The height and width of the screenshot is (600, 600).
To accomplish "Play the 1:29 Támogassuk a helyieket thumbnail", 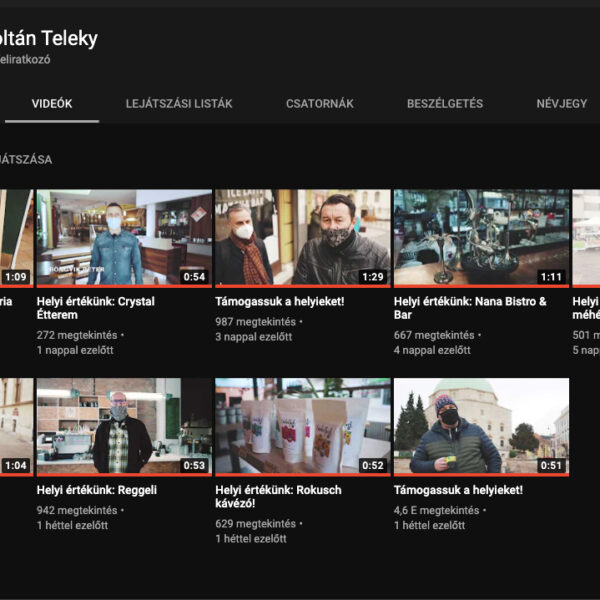I will [303, 238].
